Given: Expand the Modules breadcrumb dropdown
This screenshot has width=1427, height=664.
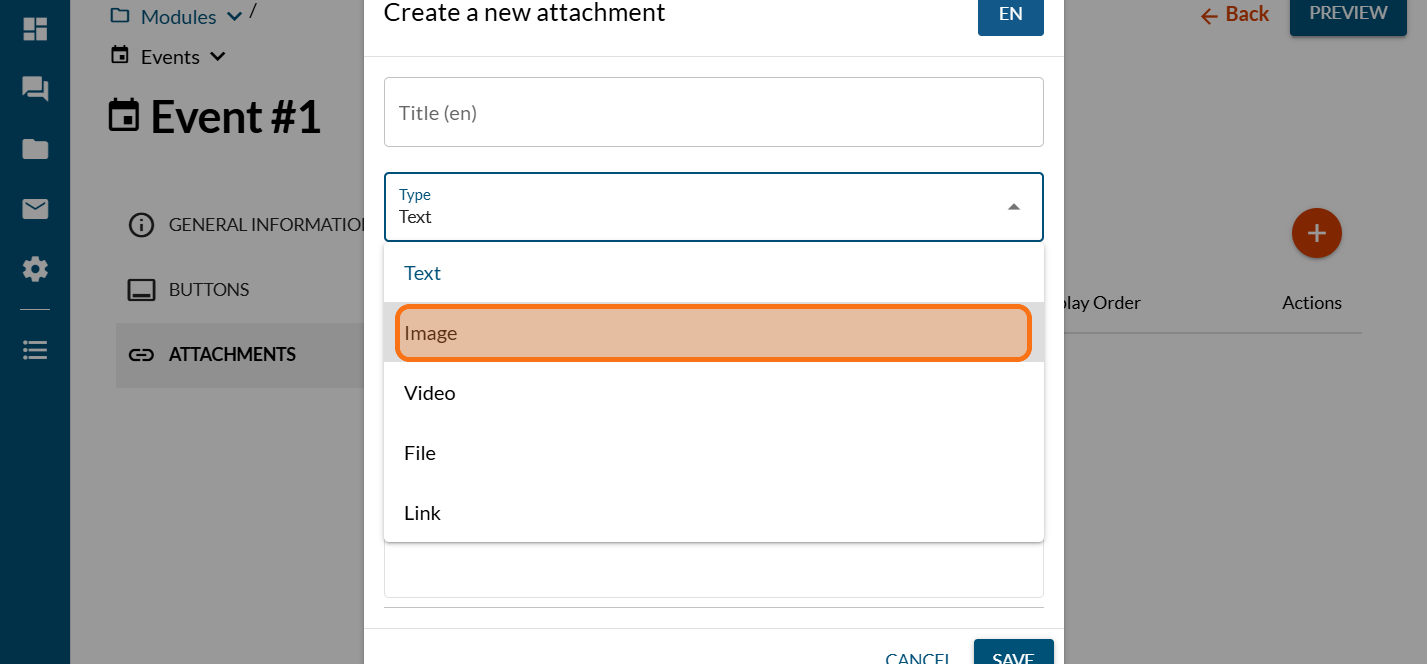Looking at the screenshot, I should point(235,16).
